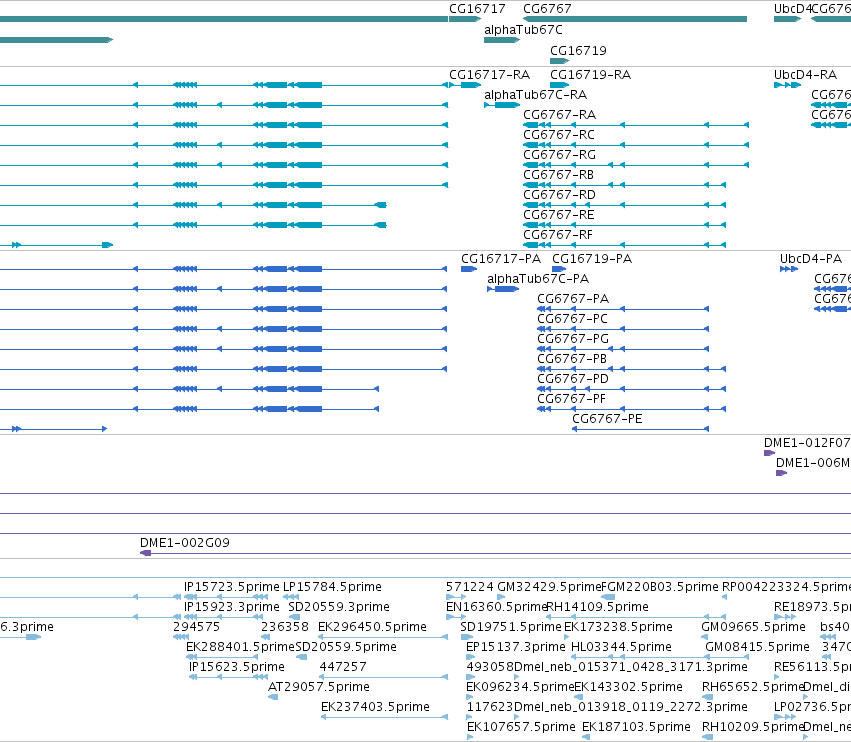Open the EK296450.5prime EST label
851x742 pixels.
tap(372, 626)
